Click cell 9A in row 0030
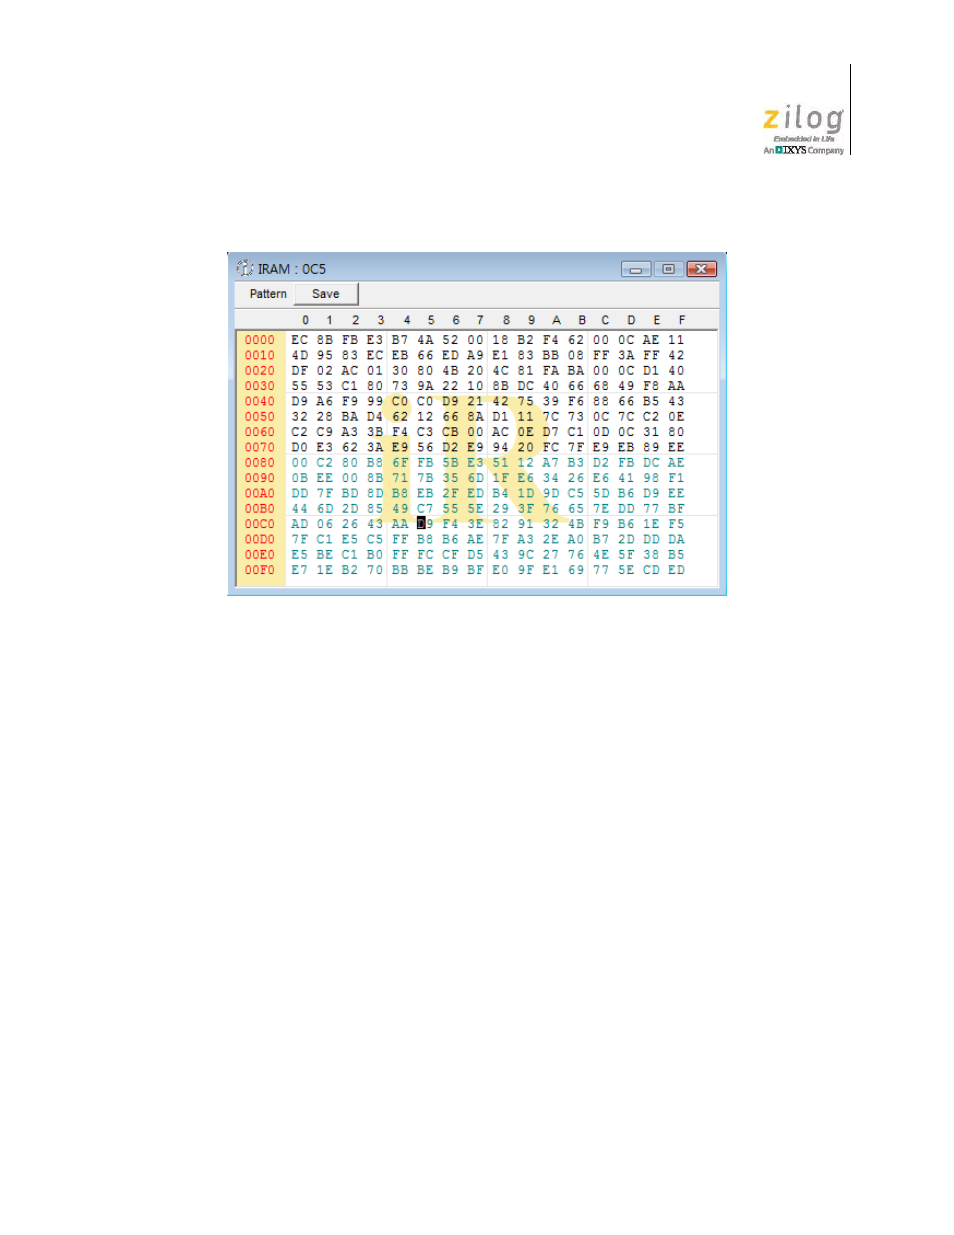Image resolution: width=954 pixels, height=1235 pixels. [x=425, y=386]
